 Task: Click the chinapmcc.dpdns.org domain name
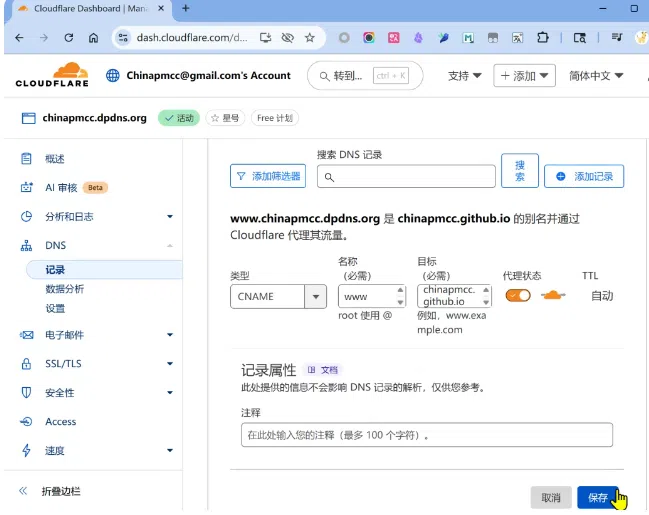[94, 118]
